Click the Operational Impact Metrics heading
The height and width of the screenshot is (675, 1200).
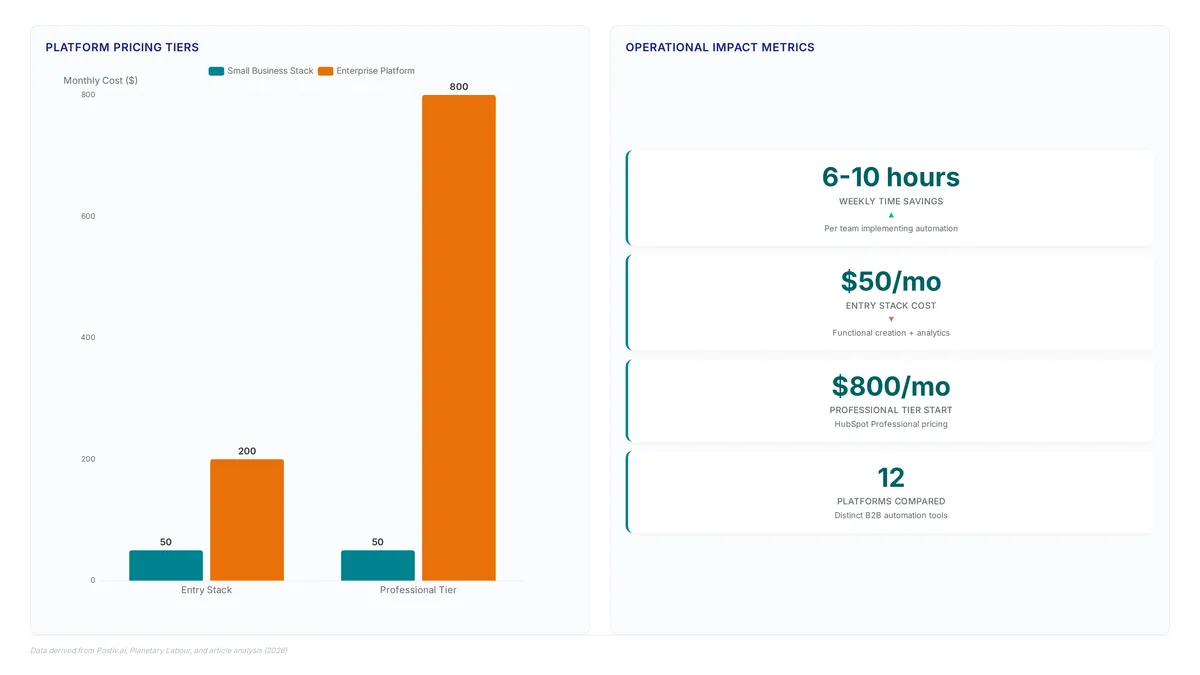pyautogui.click(x=720, y=47)
